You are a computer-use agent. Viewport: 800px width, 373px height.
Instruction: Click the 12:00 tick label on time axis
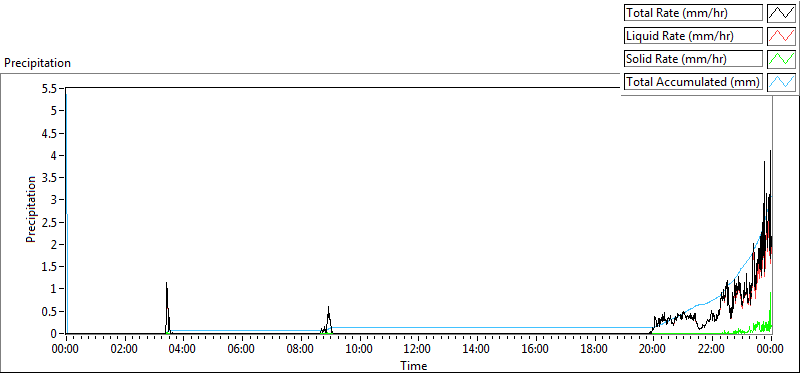(417, 350)
